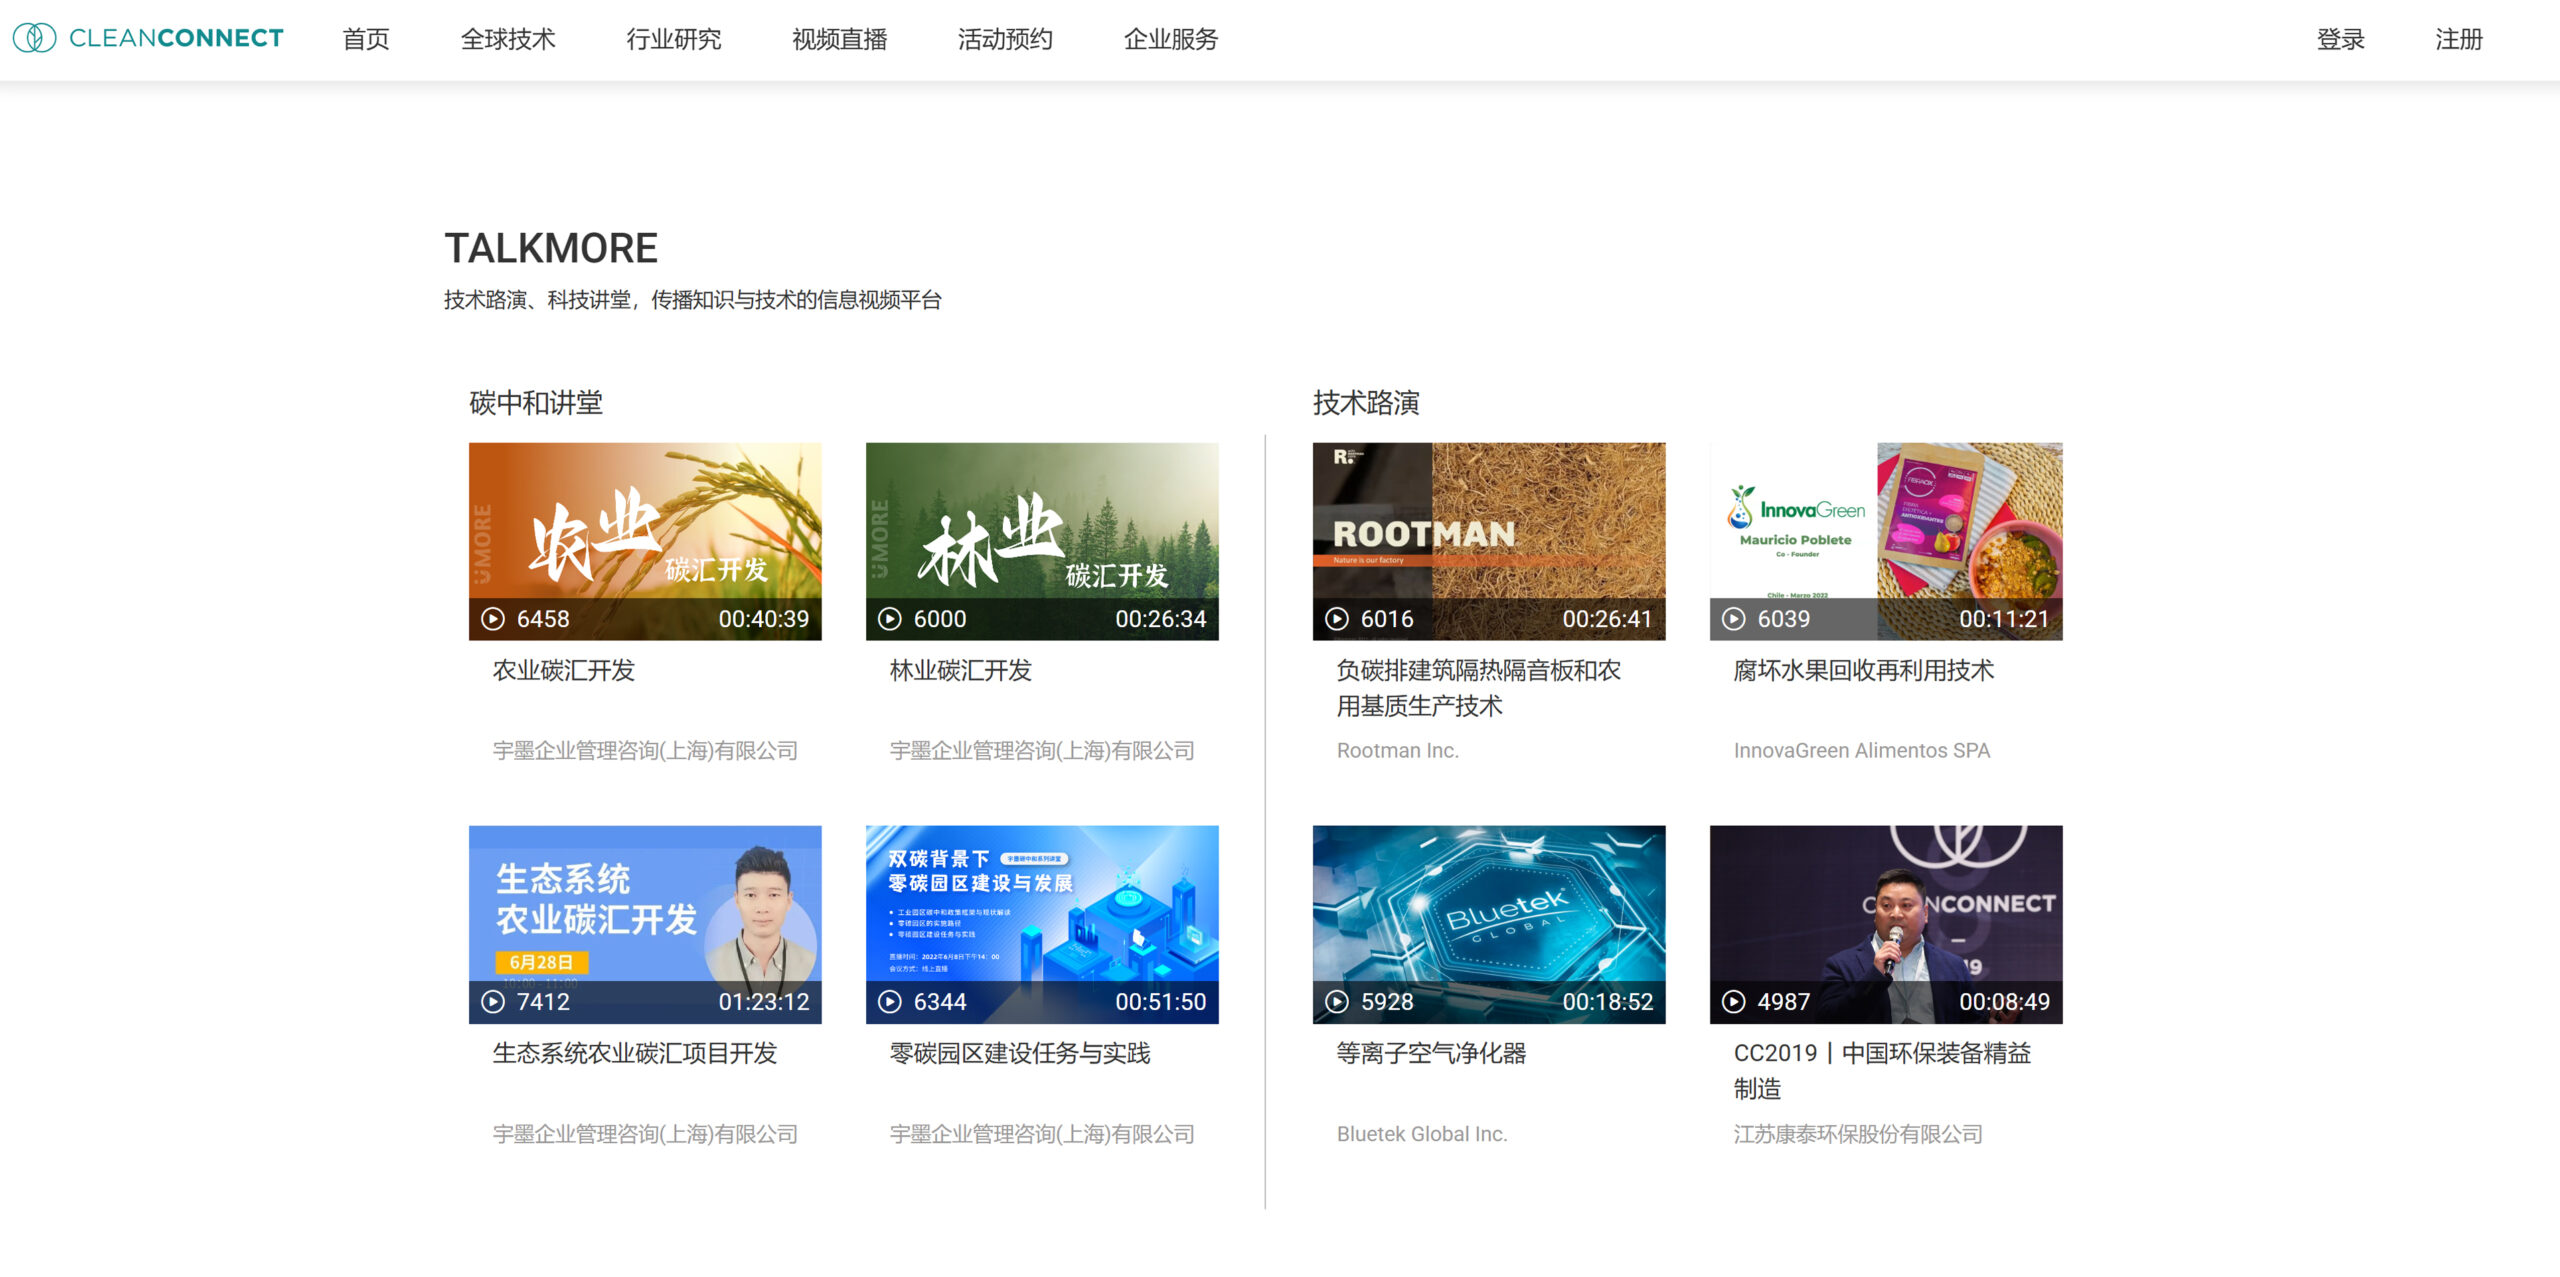Click play icon on Rootman video

click(x=1337, y=619)
